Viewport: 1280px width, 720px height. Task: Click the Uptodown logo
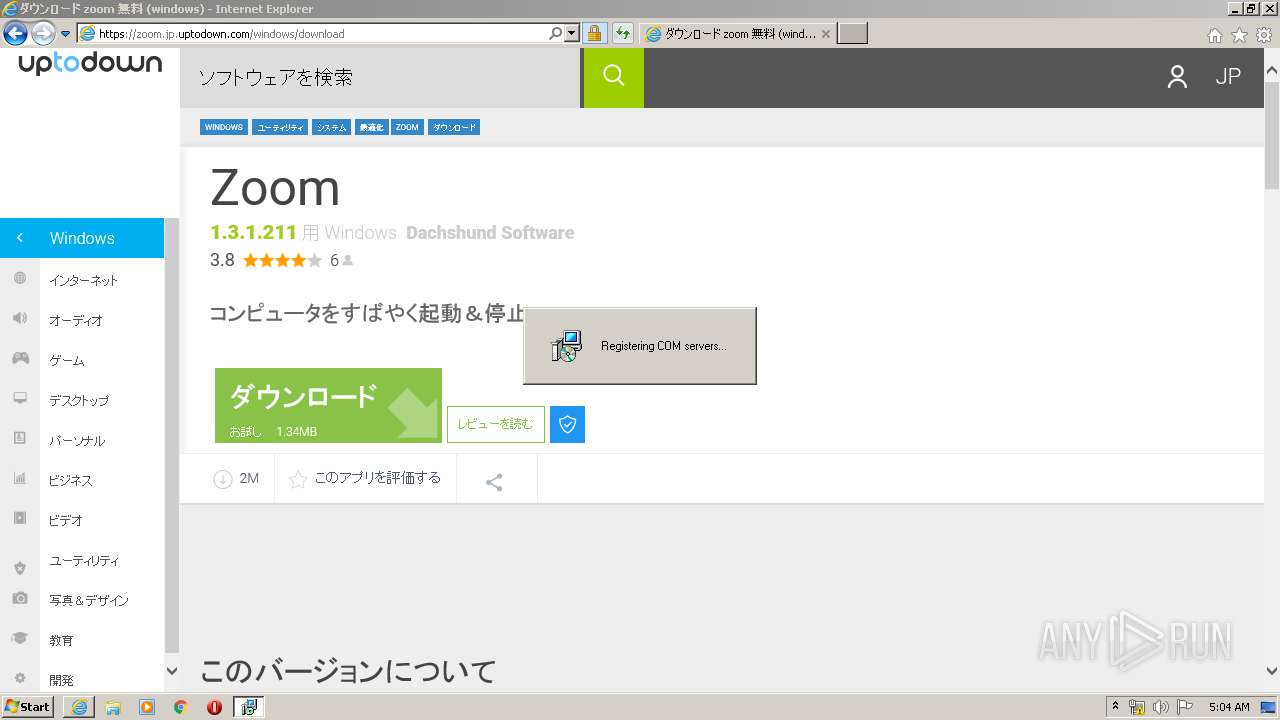click(x=90, y=64)
